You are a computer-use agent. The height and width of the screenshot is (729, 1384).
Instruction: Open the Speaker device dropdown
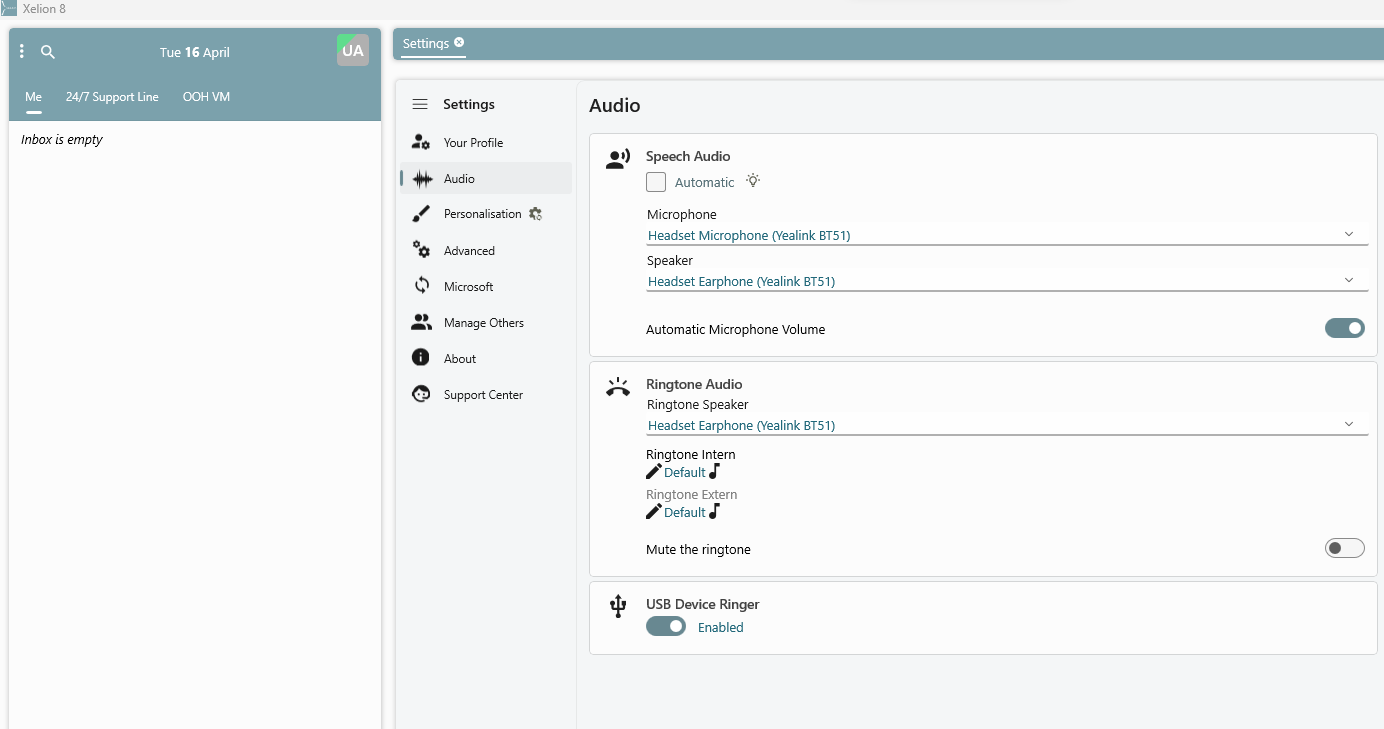click(1007, 281)
